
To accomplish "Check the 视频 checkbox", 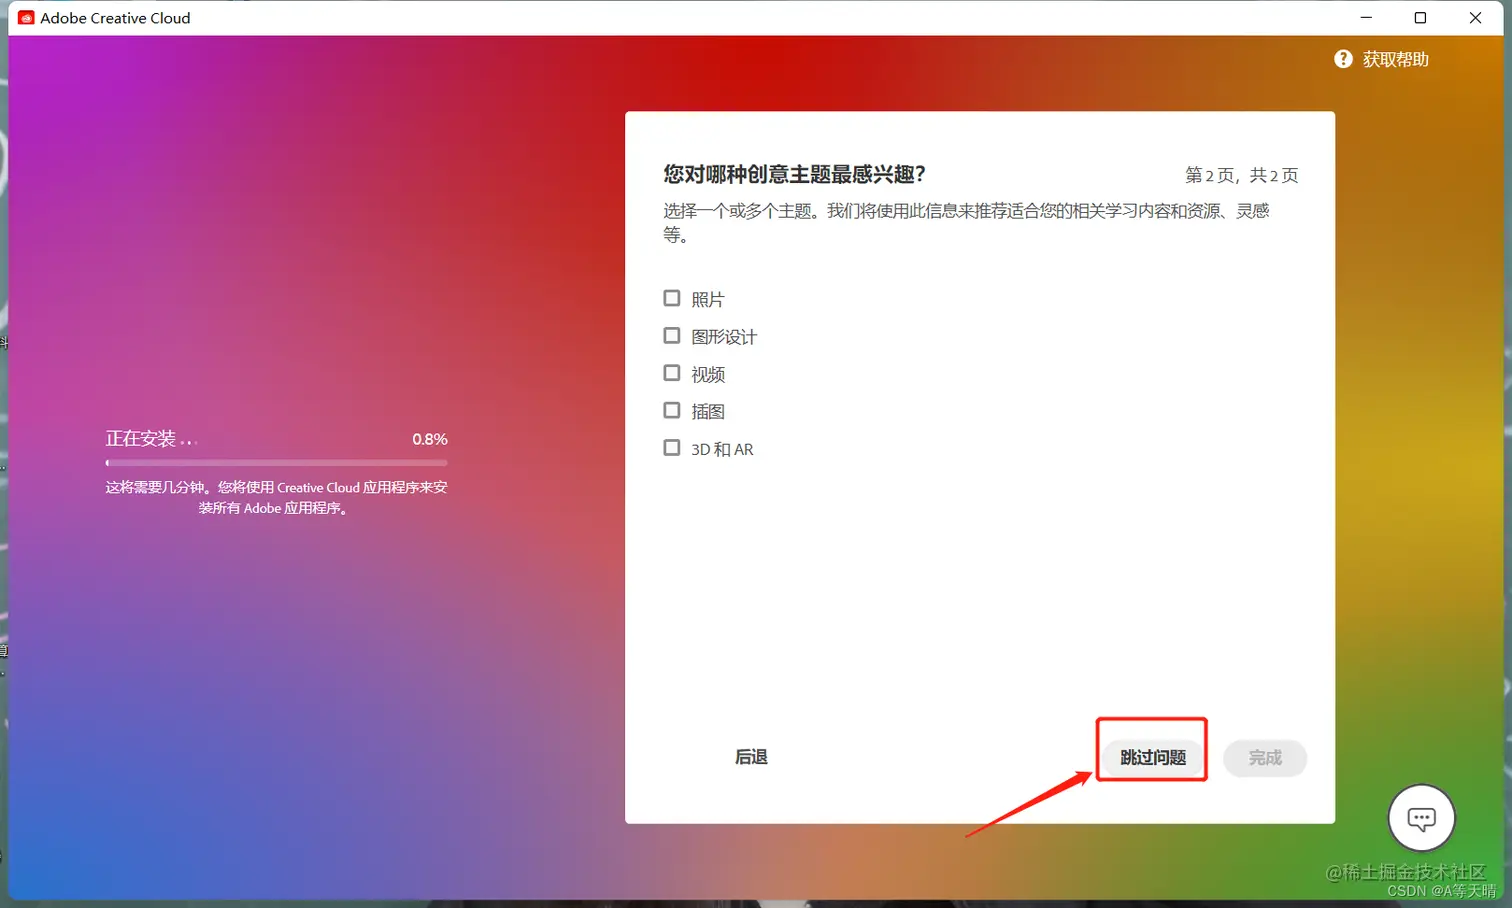I will coord(672,373).
